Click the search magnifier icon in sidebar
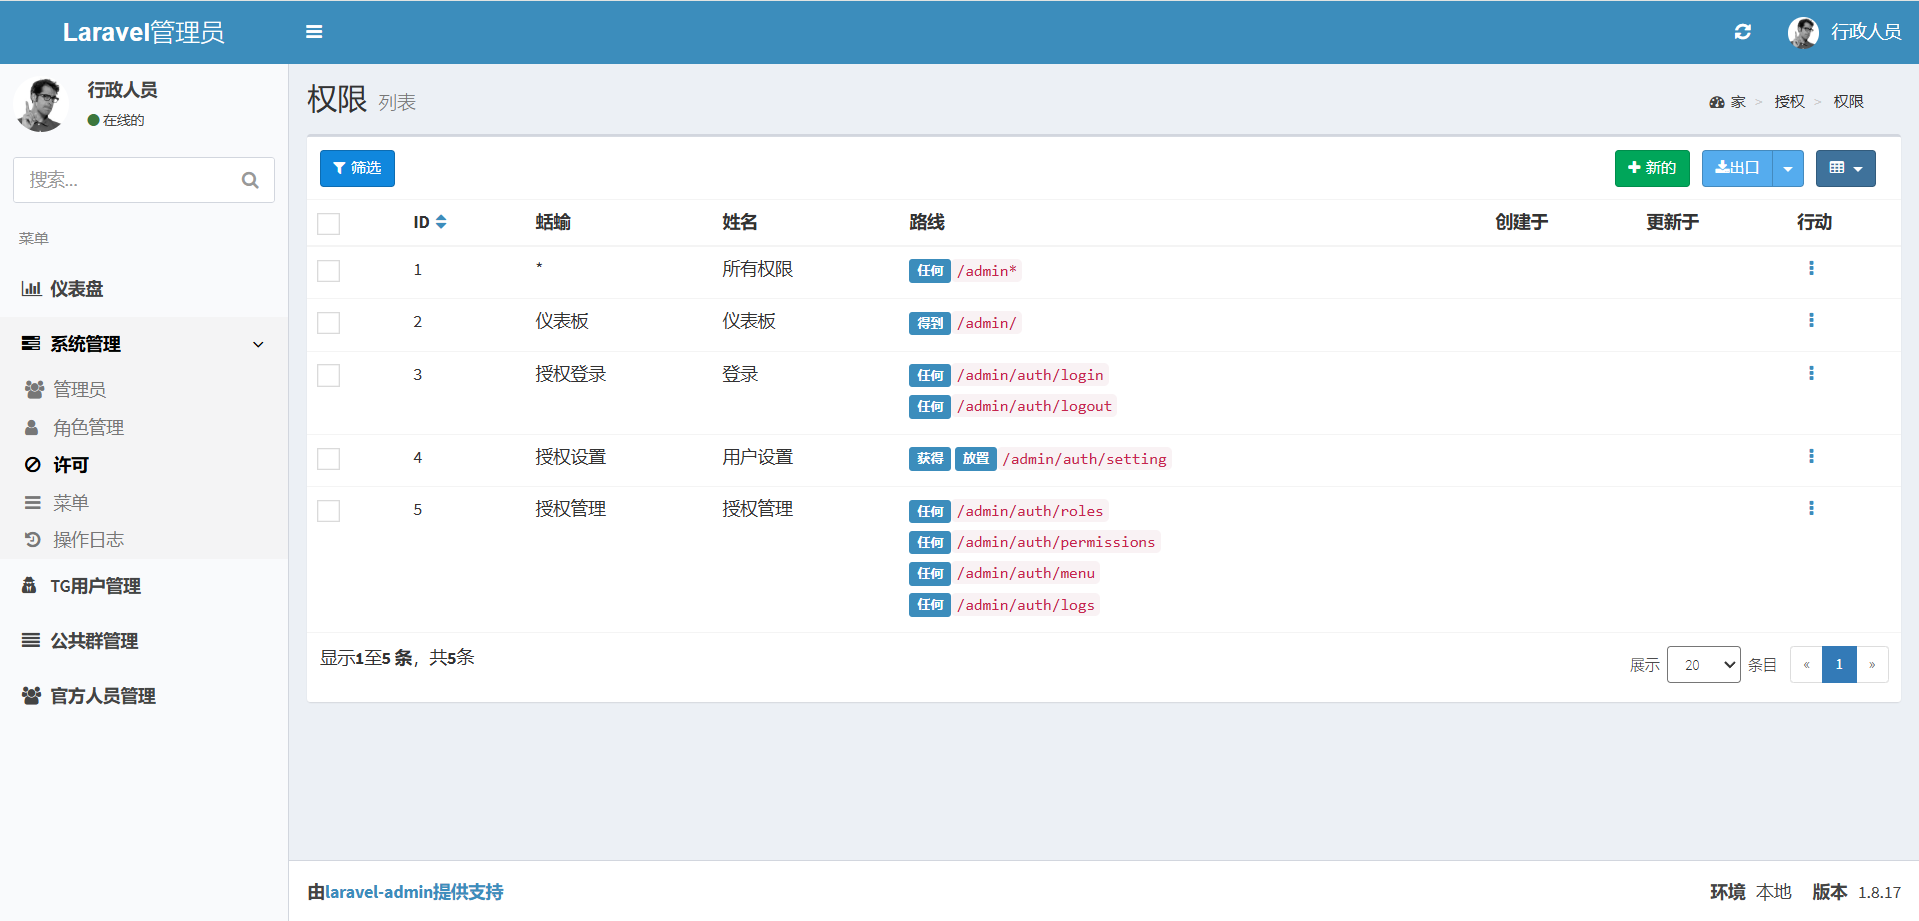 250,180
